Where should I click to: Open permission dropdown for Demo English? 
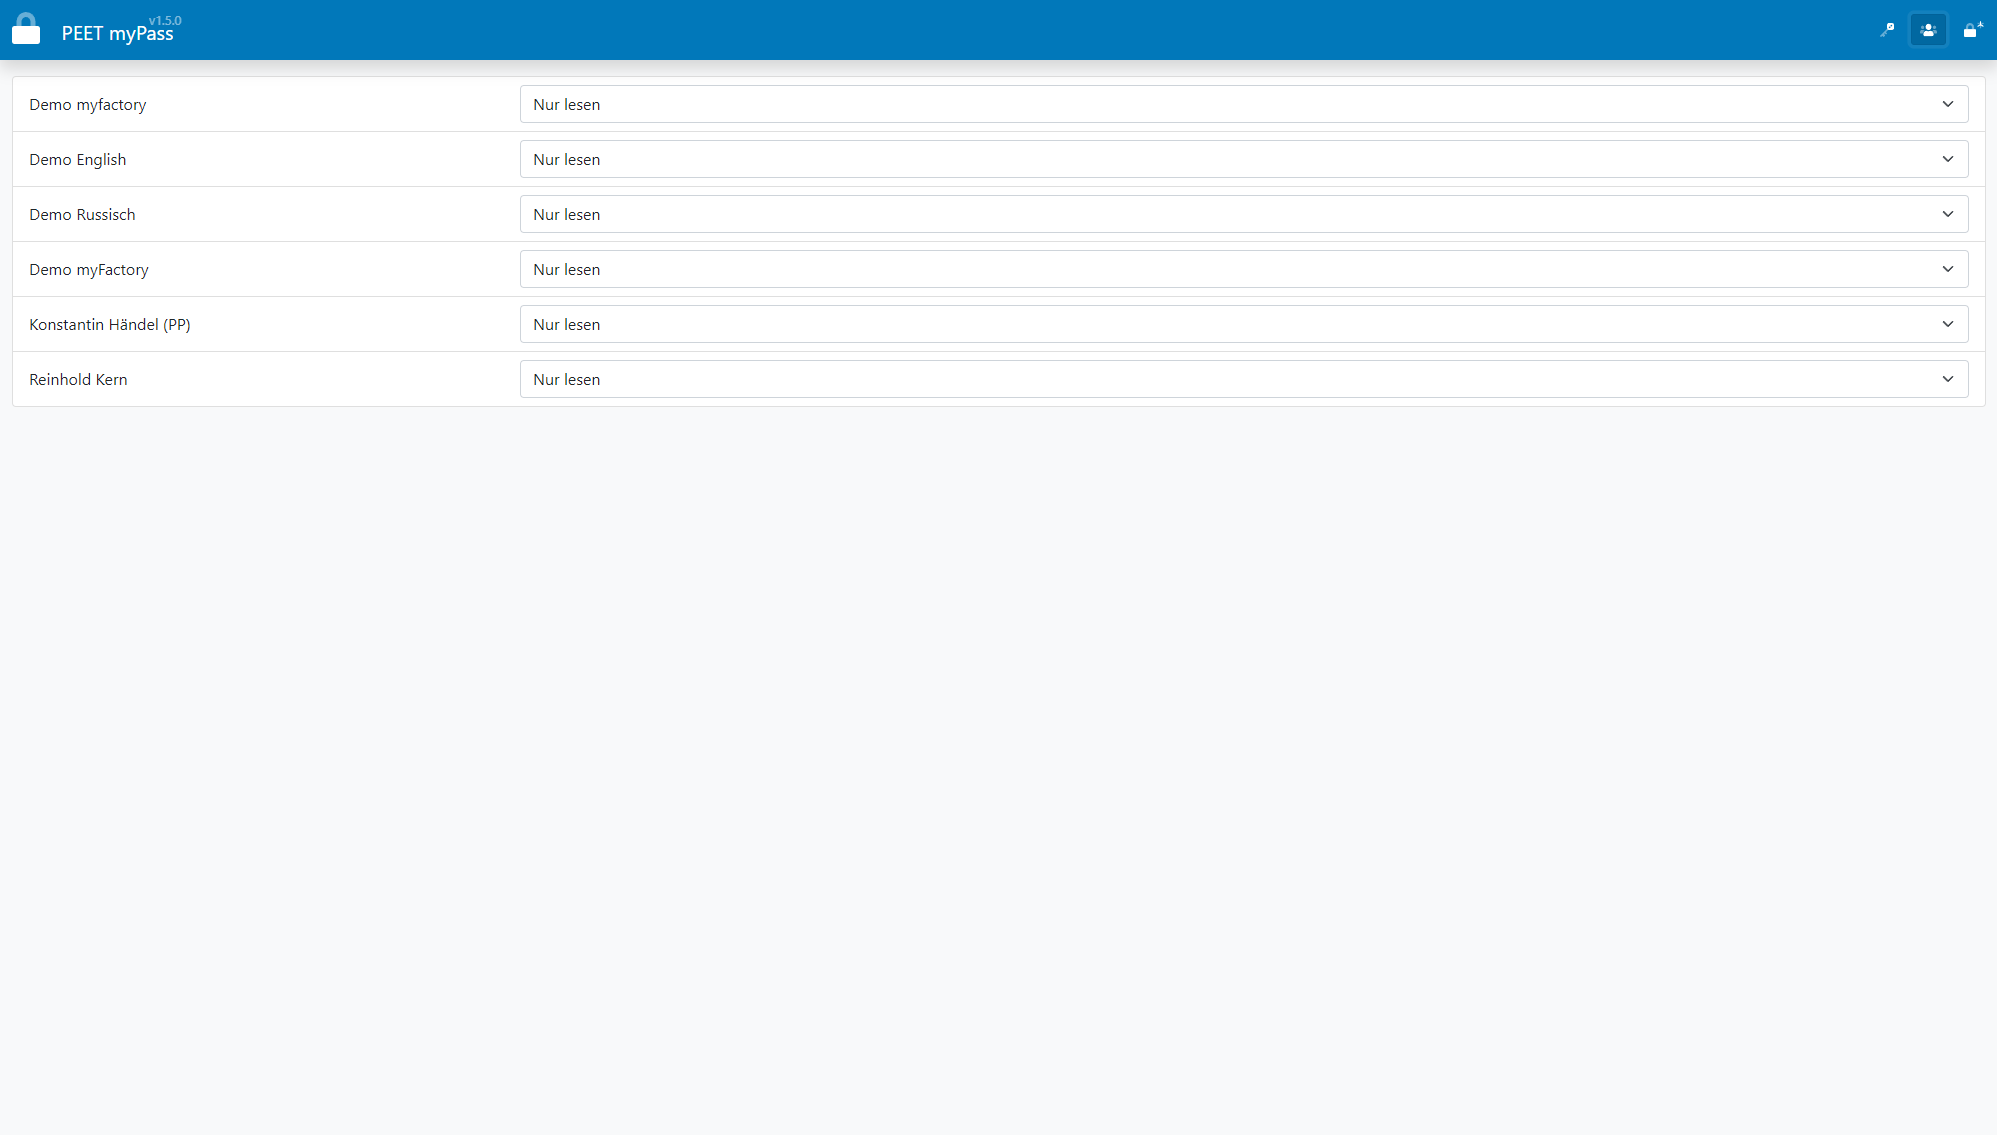(1243, 159)
